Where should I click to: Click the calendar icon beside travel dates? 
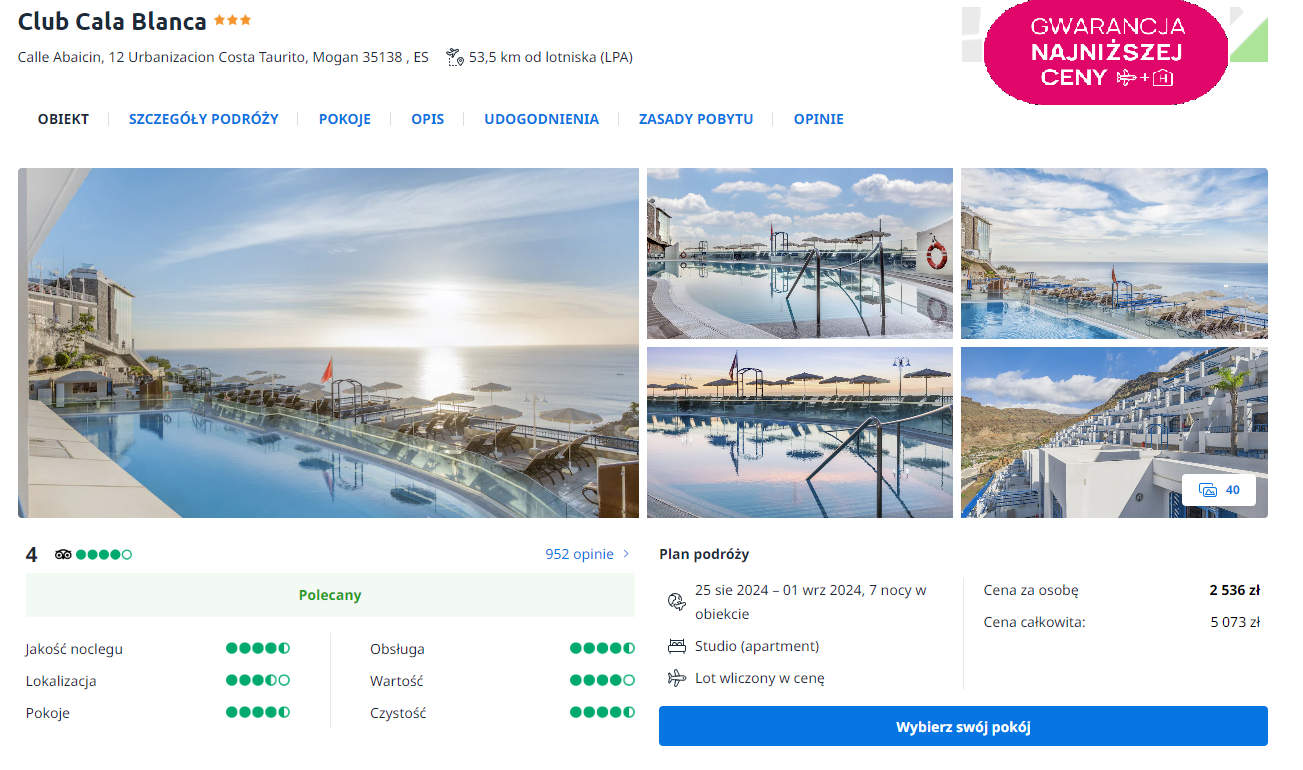(x=677, y=601)
